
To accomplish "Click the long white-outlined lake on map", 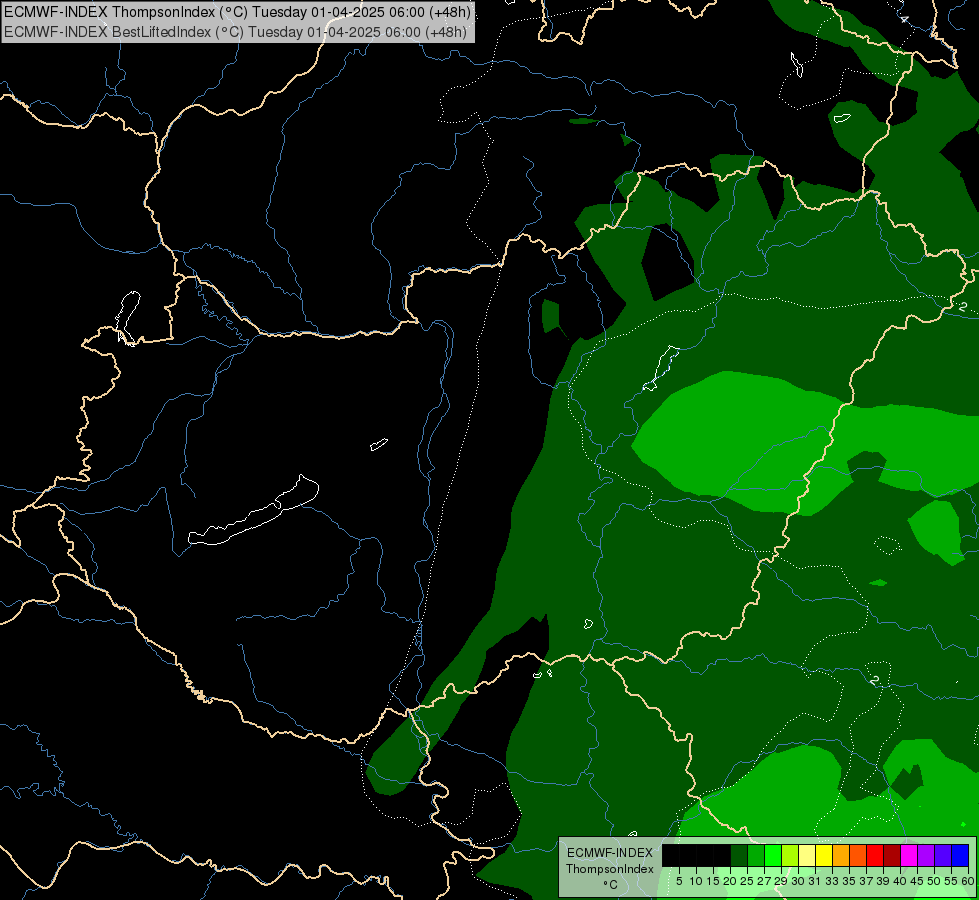I will (x=253, y=510).
